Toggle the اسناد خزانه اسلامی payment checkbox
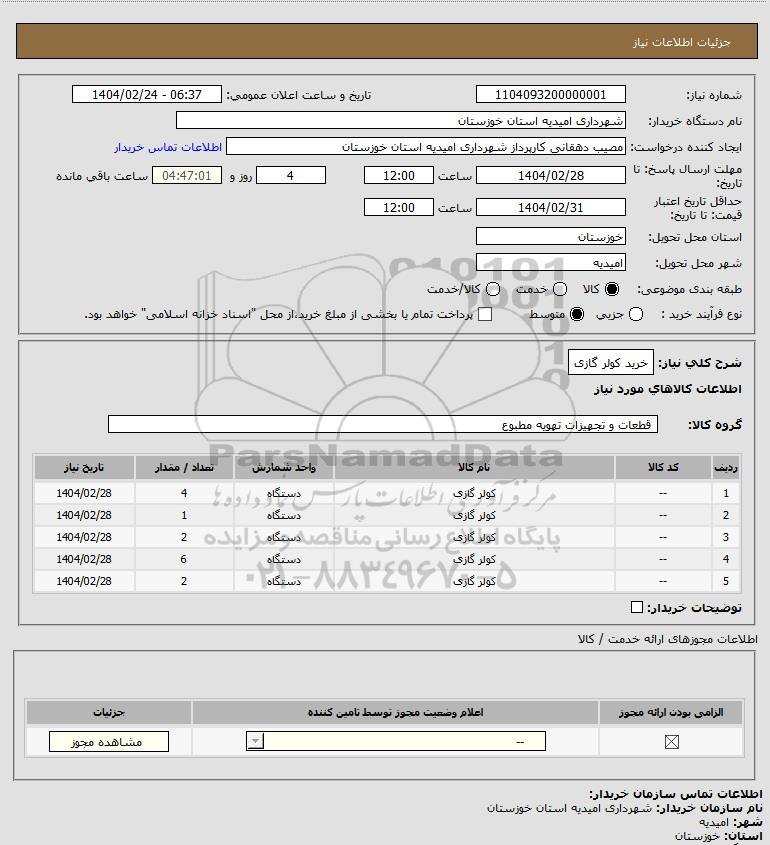Viewport: 770px width, 845px height. pyautogui.click(x=485, y=314)
